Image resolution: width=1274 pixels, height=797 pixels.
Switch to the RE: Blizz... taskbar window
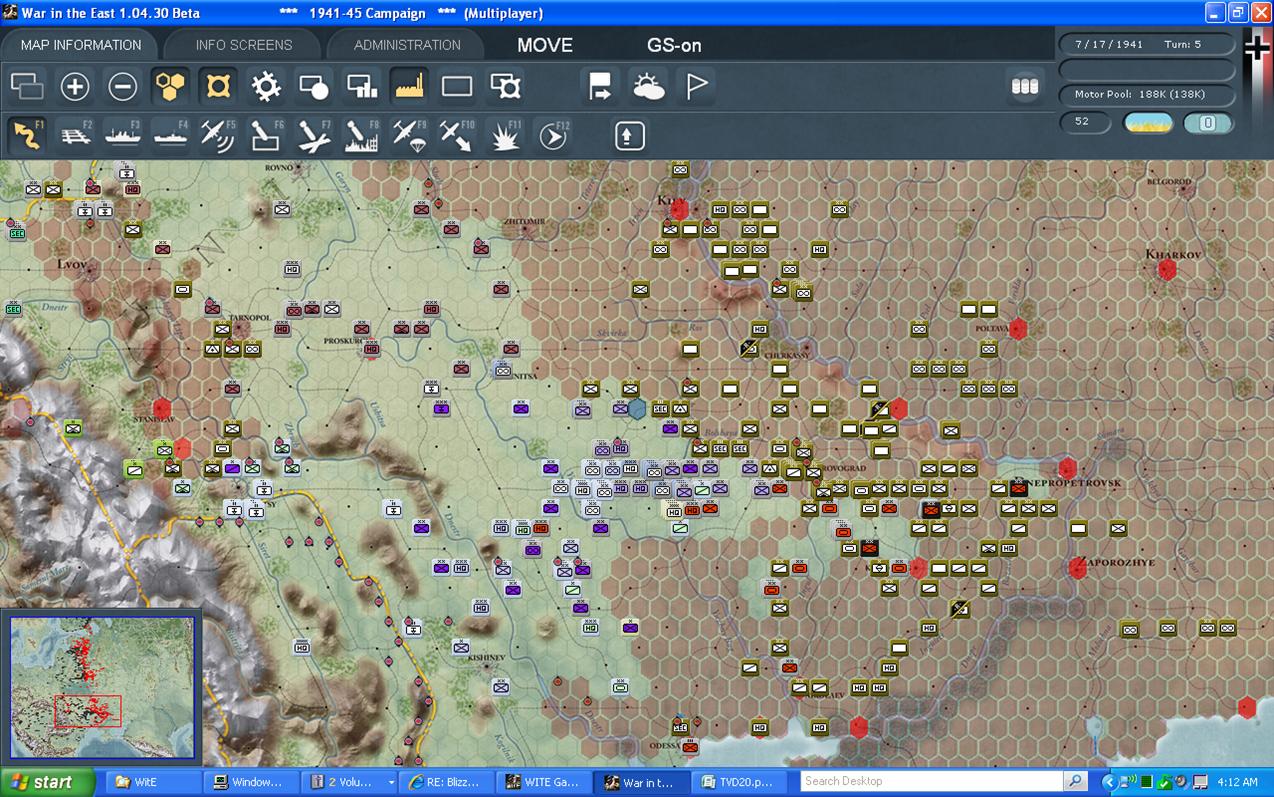click(447, 782)
